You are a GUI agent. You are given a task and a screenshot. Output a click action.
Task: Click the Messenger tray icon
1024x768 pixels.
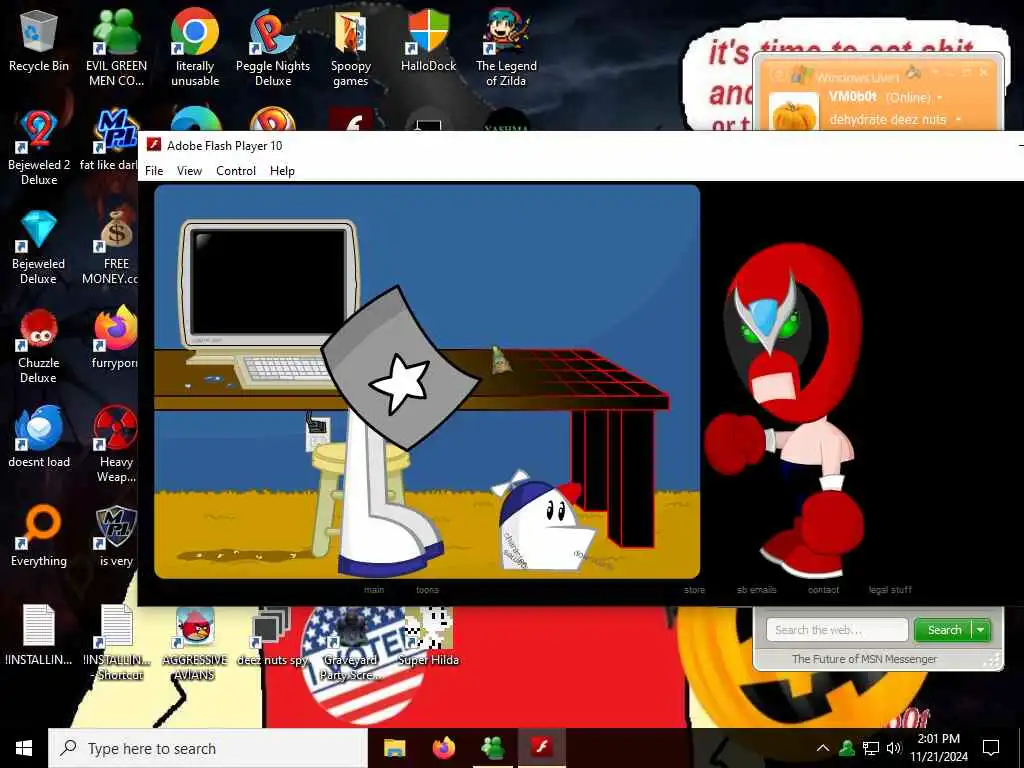pyautogui.click(x=847, y=748)
